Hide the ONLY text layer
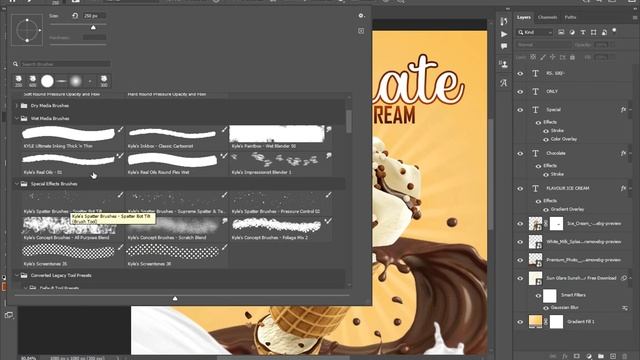640x360 pixels. [x=520, y=92]
